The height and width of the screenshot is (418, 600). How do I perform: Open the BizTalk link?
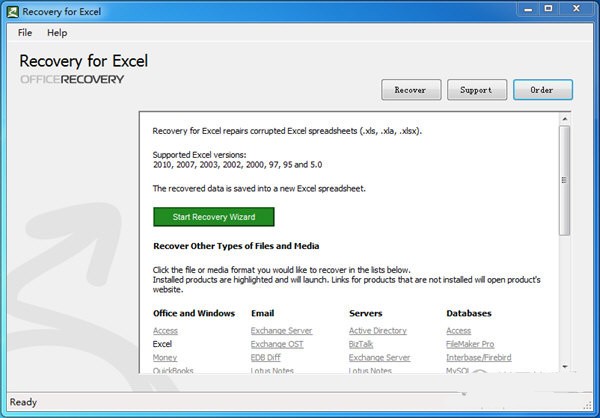[361, 344]
